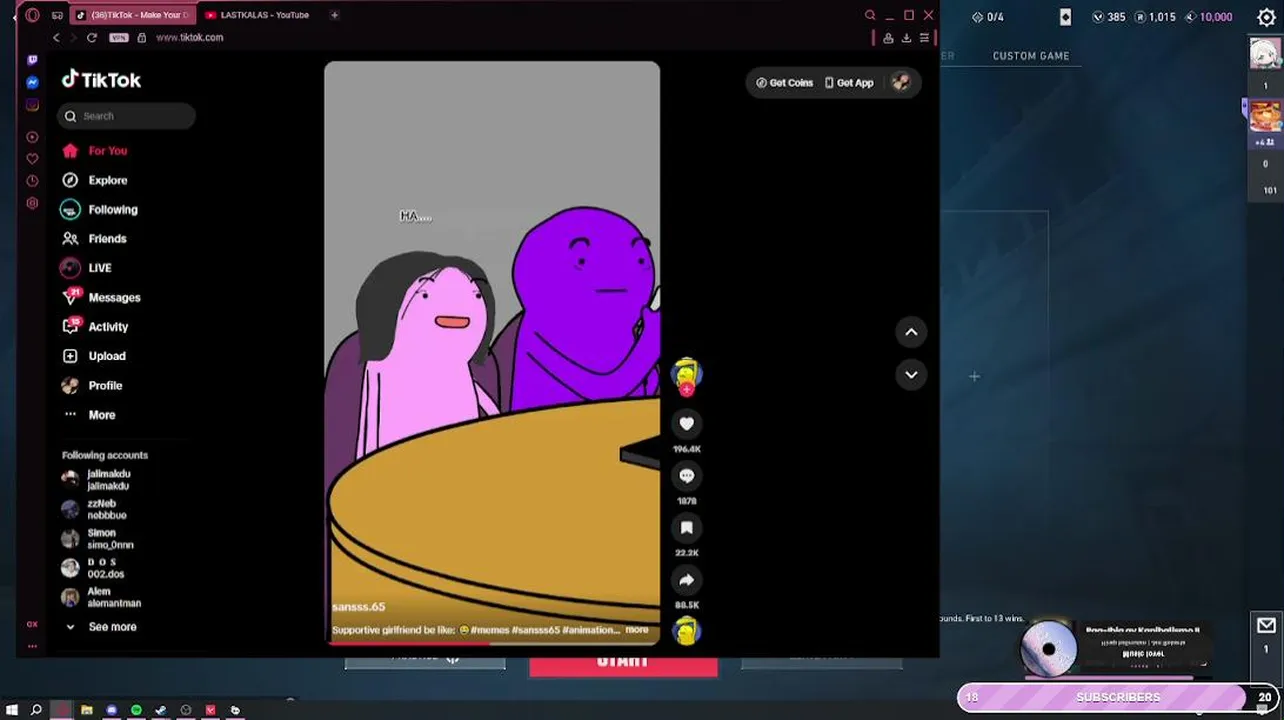Go back in the browser
This screenshot has width=1284, height=720.
tap(56, 37)
